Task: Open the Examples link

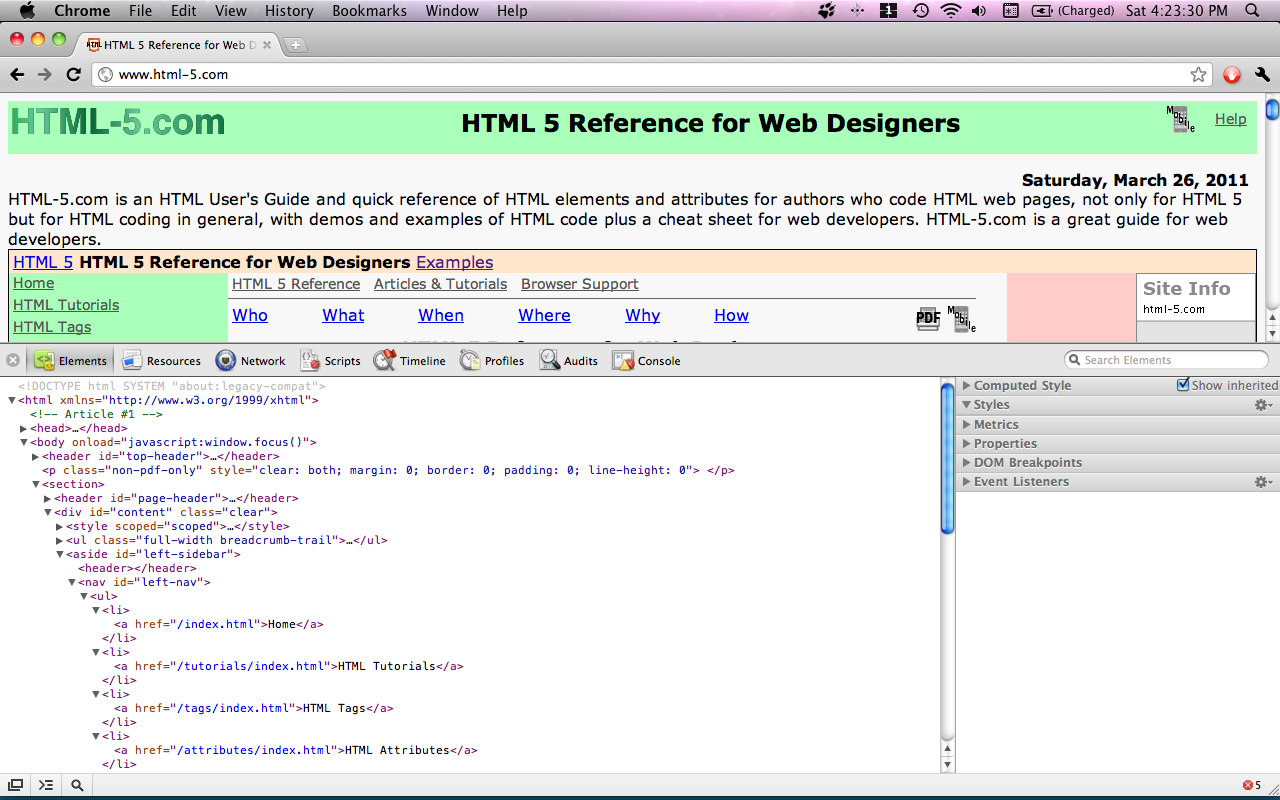Action: pyautogui.click(x=455, y=262)
